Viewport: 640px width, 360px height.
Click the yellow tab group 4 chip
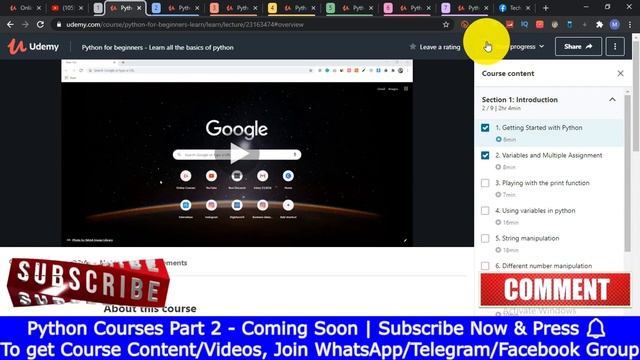272,8
